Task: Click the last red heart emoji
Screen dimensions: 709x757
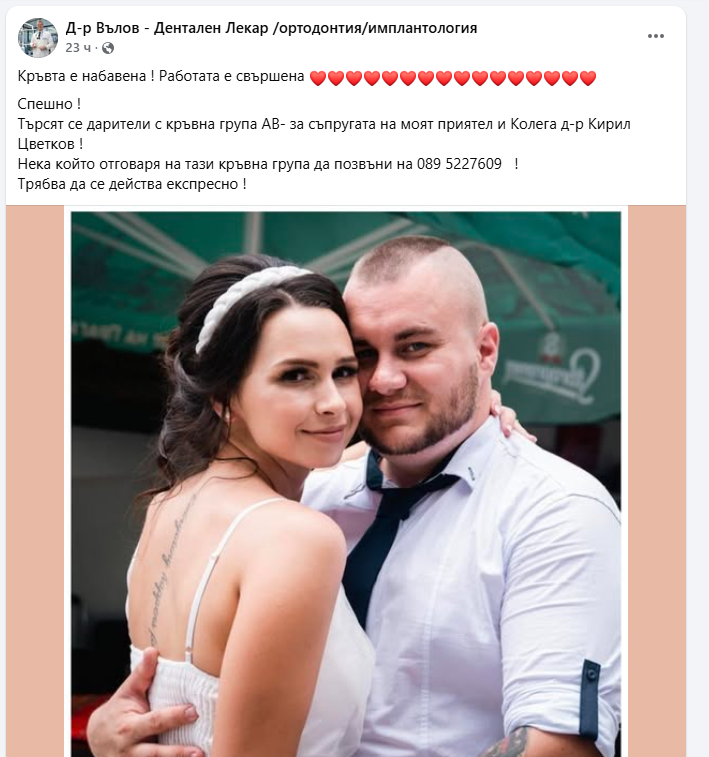Action: pos(588,78)
